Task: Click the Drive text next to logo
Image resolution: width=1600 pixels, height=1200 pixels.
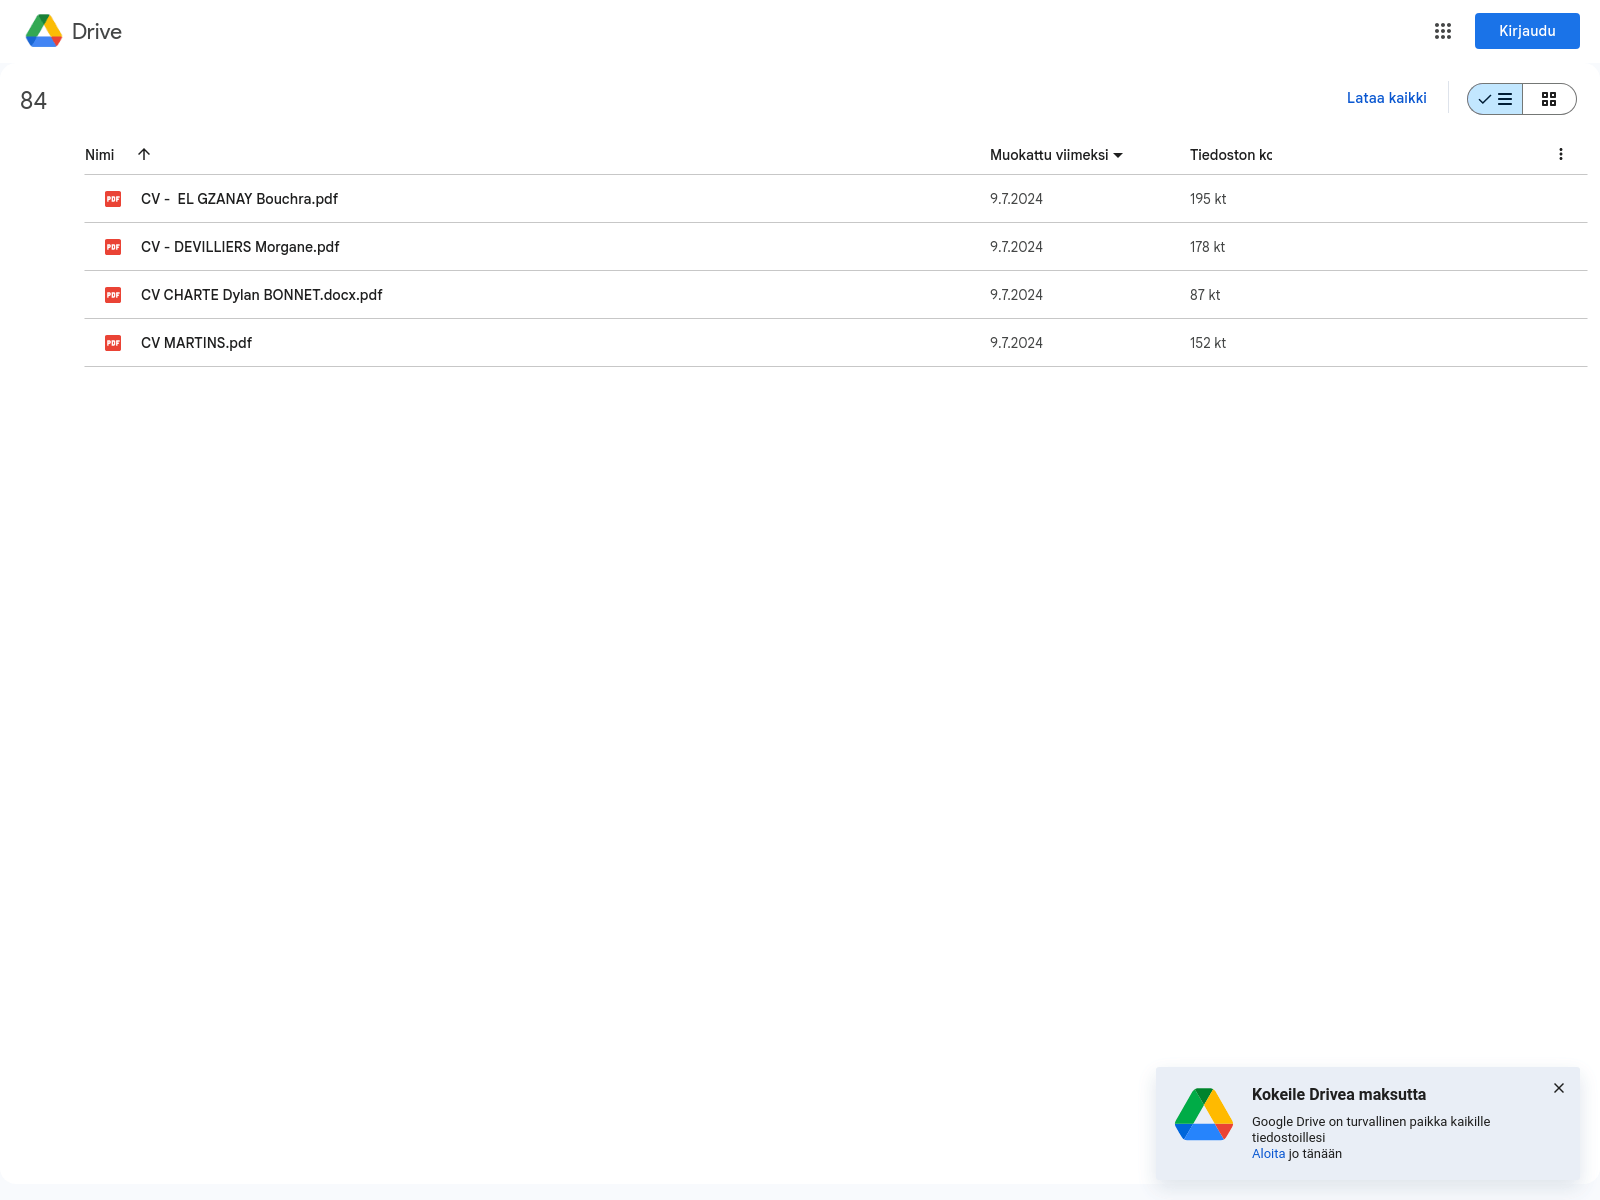Action: [97, 31]
